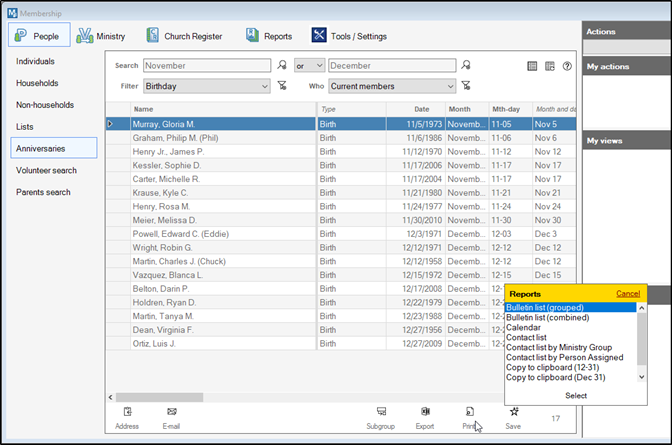The width and height of the screenshot is (672, 445).
Task: Click the Save star icon
Action: tap(513, 412)
